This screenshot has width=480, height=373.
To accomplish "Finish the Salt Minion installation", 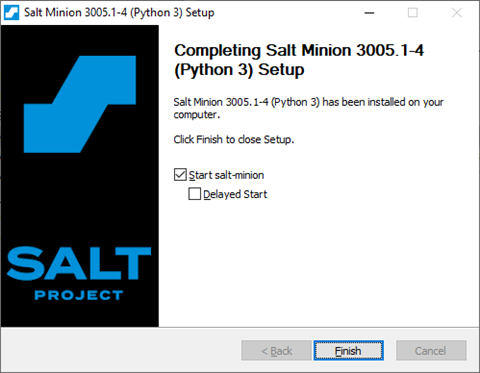I will (348, 350).
